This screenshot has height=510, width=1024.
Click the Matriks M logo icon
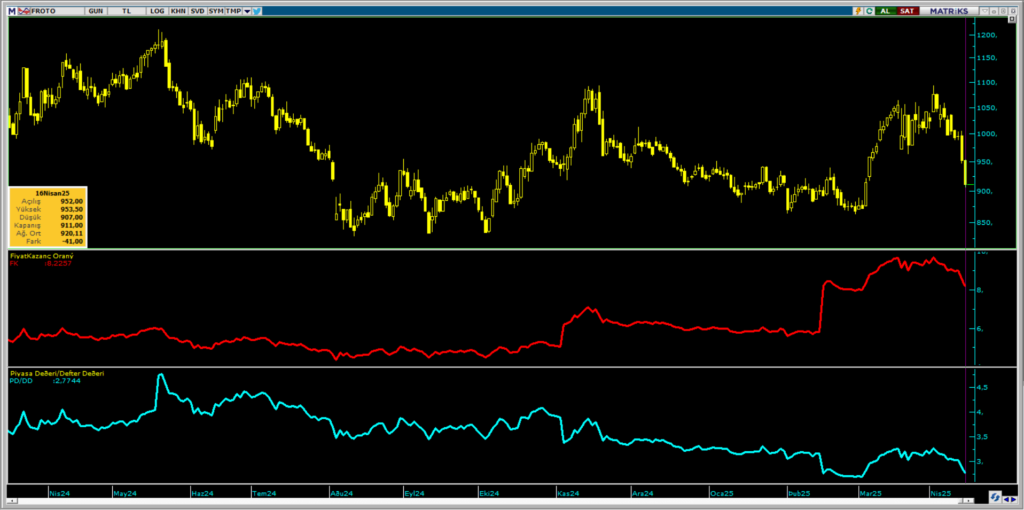[12, 10]
